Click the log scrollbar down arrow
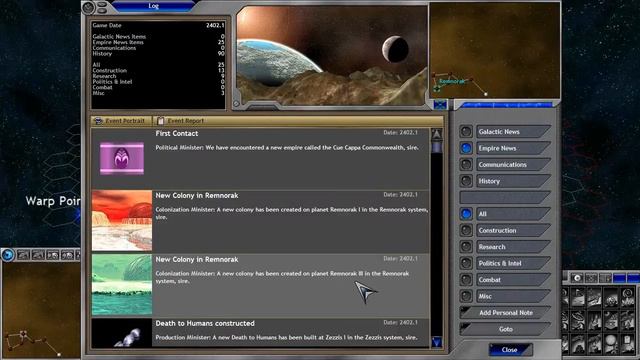 tap(436, 342)
